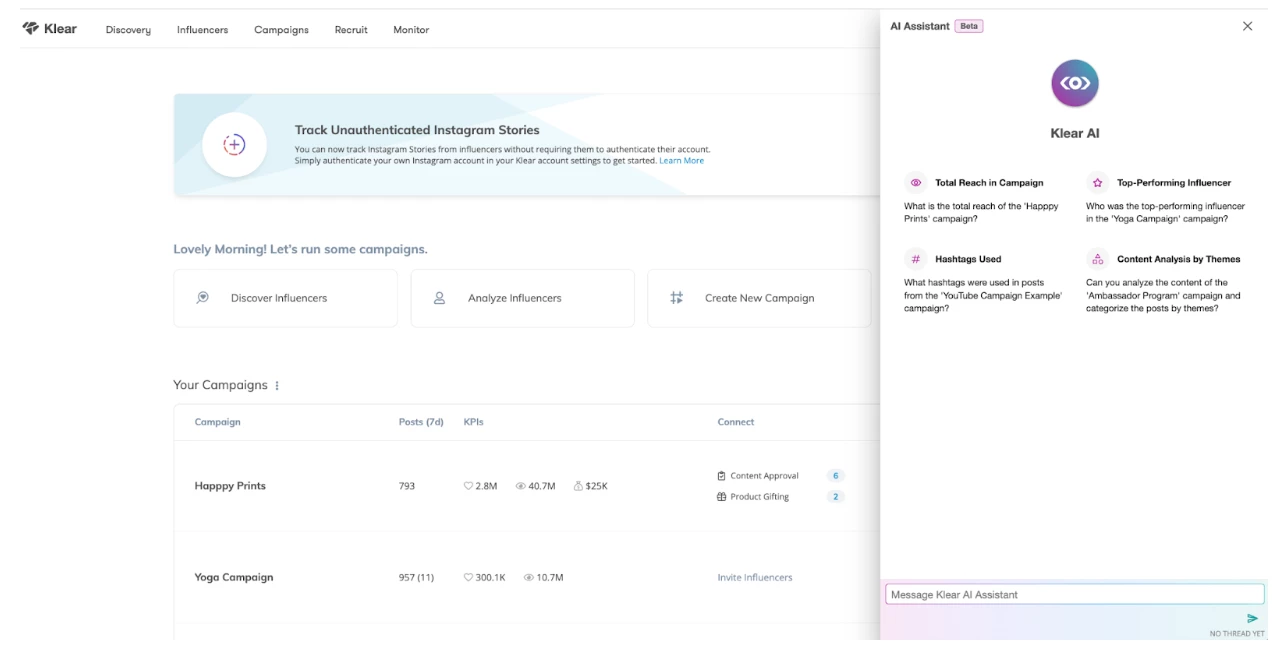The image size is (1282, 652).
Task: Click the Discover Influencers magnifier icon
Action: pos(203,297)
